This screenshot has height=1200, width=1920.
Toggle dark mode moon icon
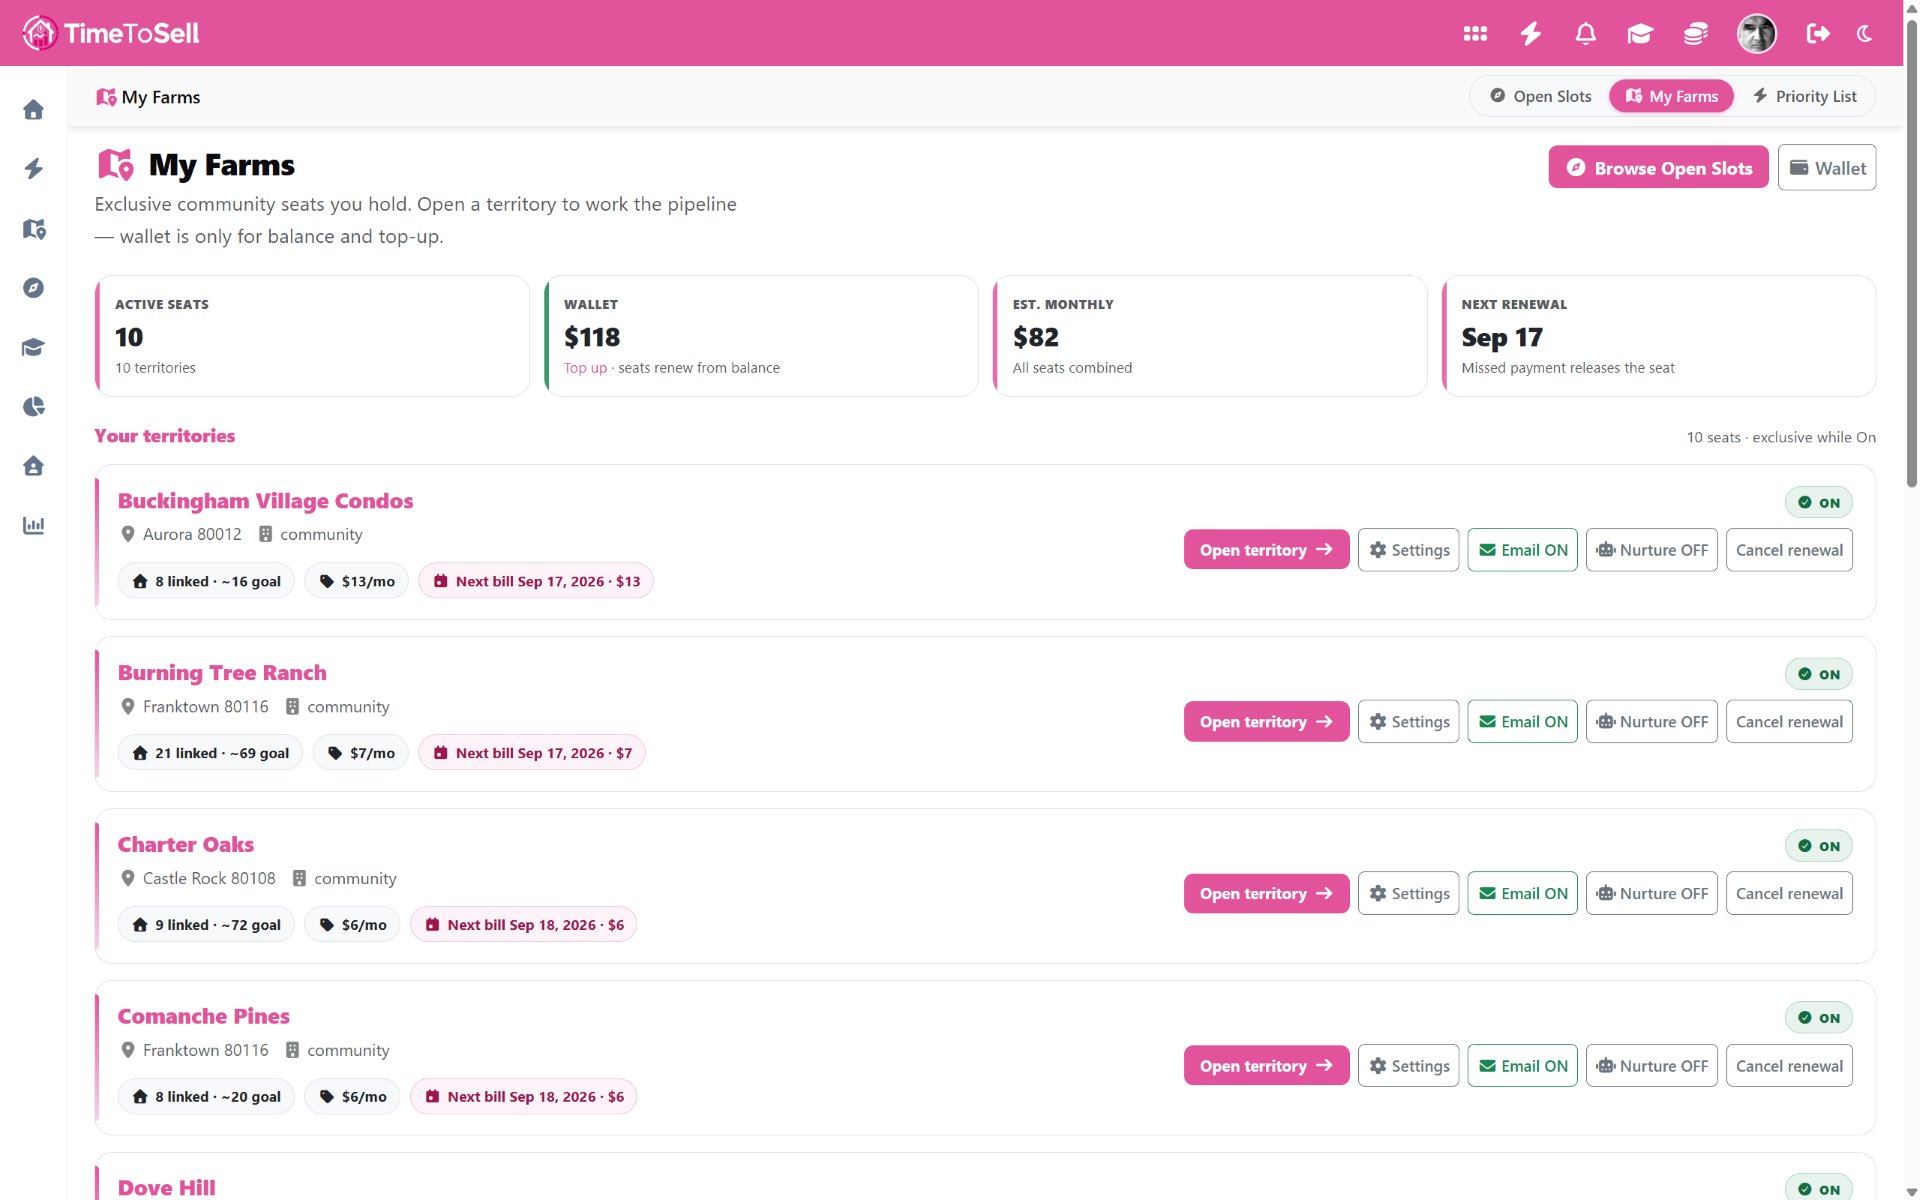click(1865, 33)
